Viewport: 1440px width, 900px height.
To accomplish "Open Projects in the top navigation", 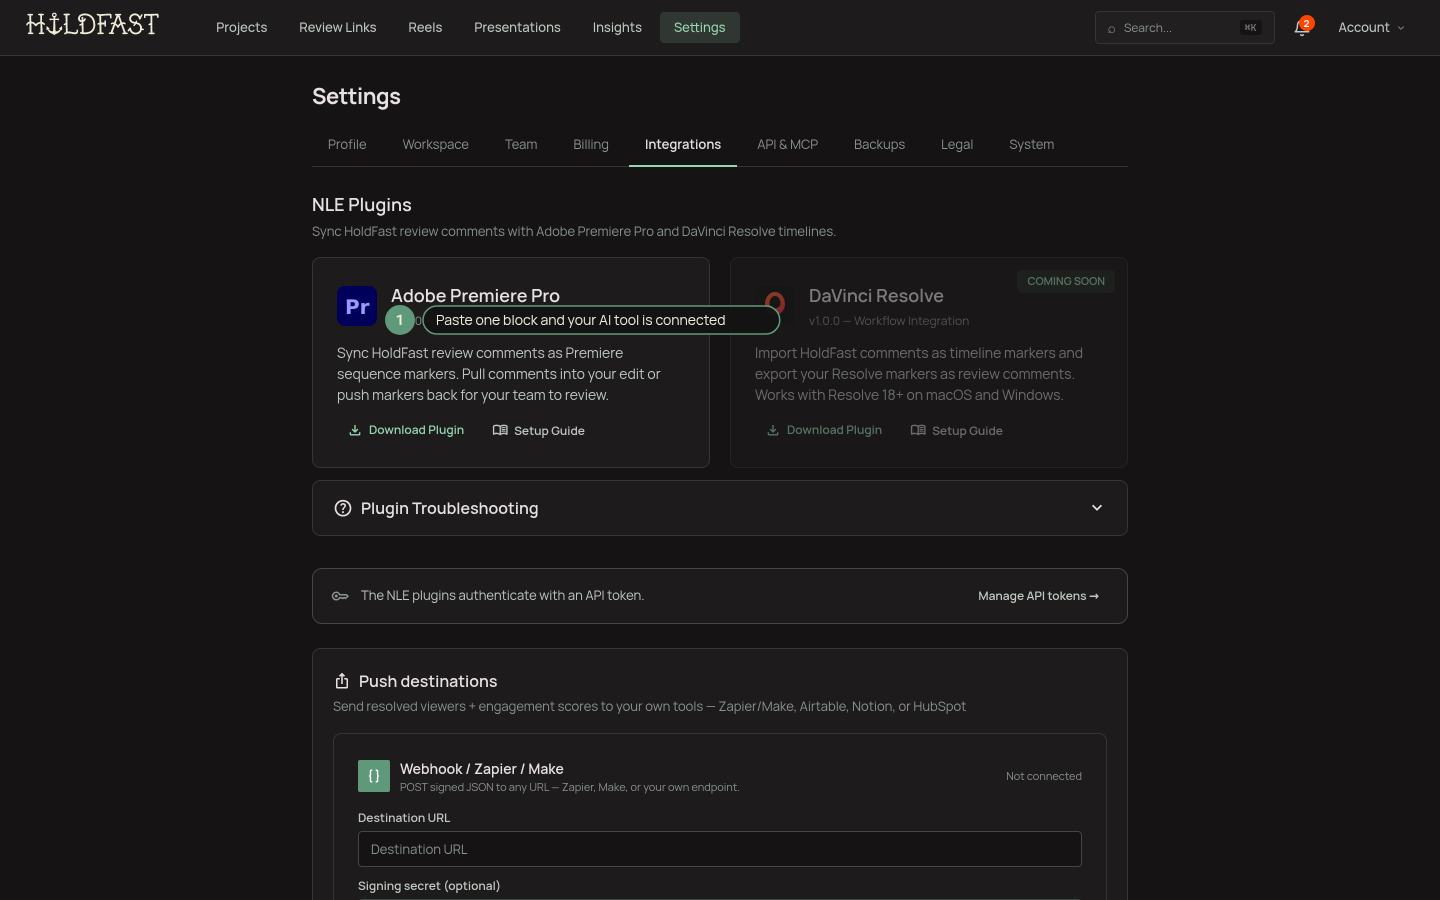I will [241, 27].
